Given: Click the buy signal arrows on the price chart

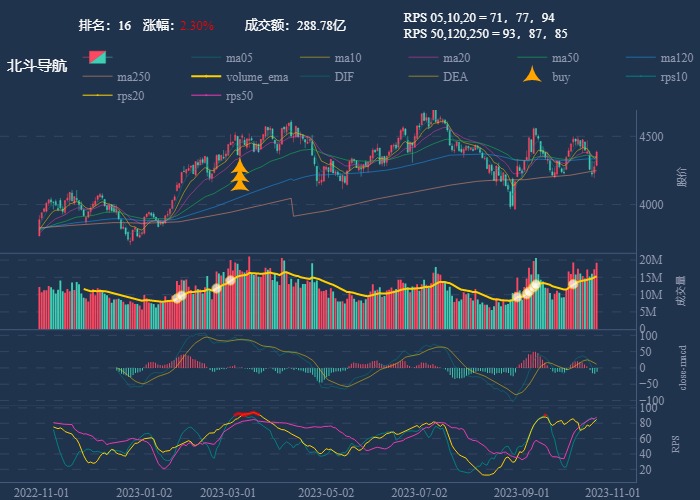Looking at the screenshot, I should click(240, 175).
